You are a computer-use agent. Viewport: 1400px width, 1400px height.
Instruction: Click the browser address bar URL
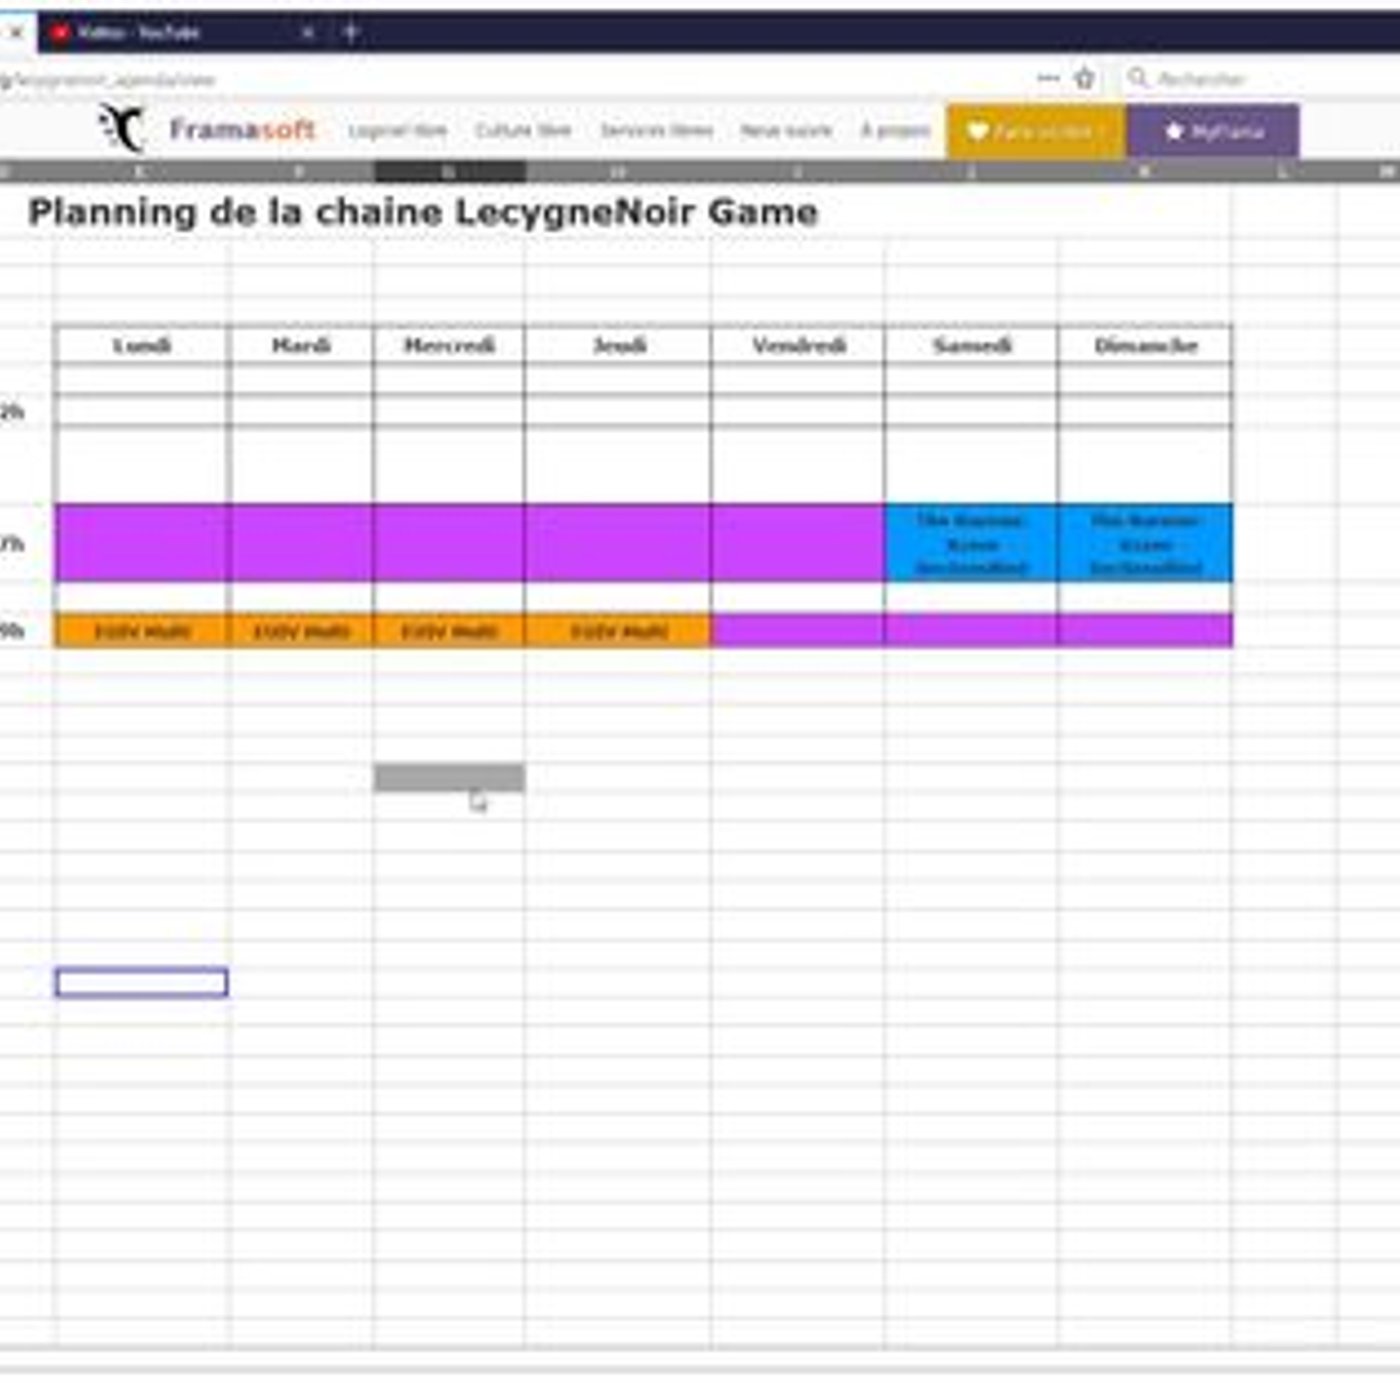108,80
